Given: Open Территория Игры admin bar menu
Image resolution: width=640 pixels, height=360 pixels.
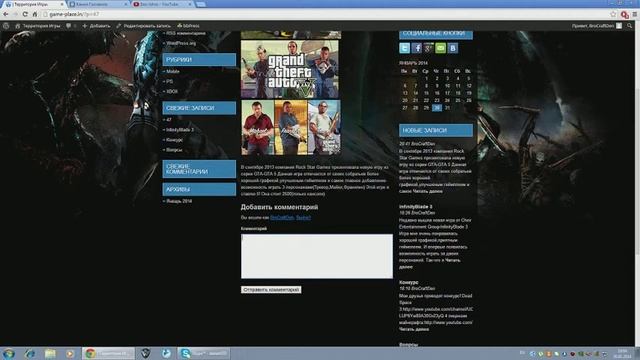Looking at the screenshot, I should tap(38, 26).
